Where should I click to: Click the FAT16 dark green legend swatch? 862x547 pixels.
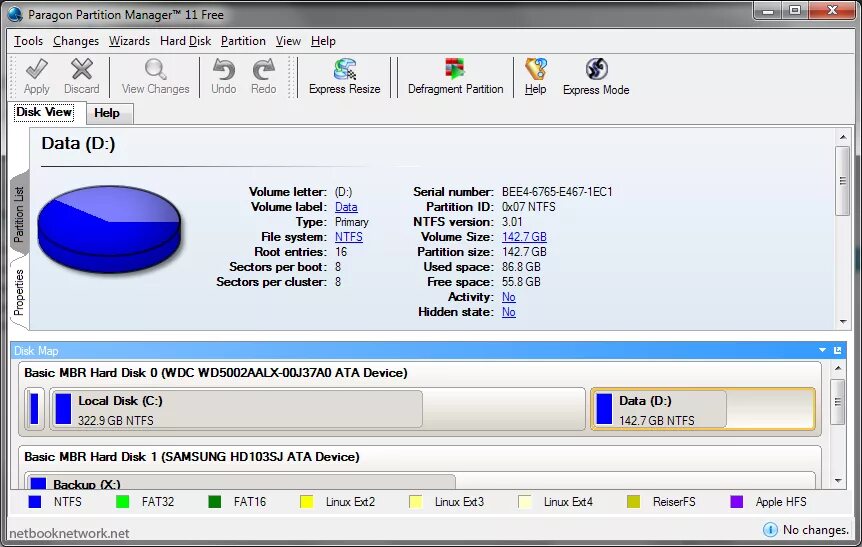pos(214,501)
